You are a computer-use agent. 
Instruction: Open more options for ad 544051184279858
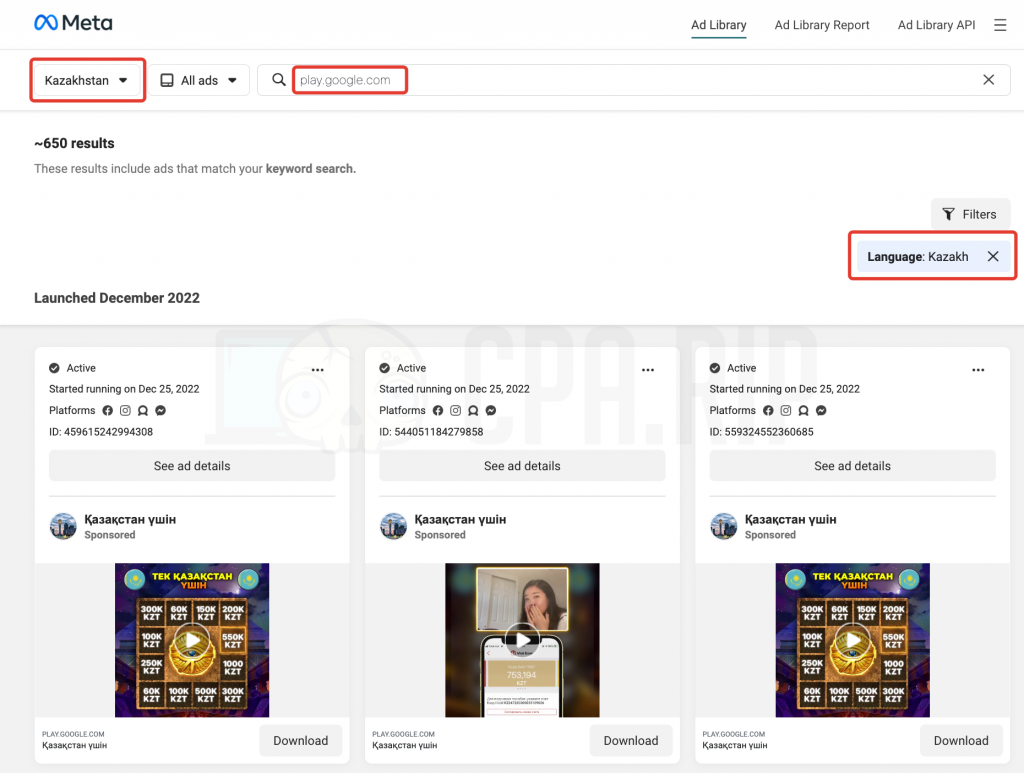click(x=648, y=370)
